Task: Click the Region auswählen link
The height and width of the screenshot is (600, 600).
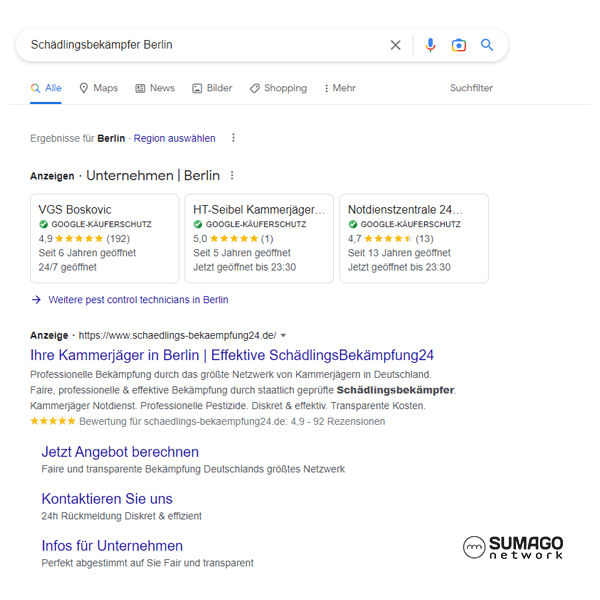Action: 174,139
